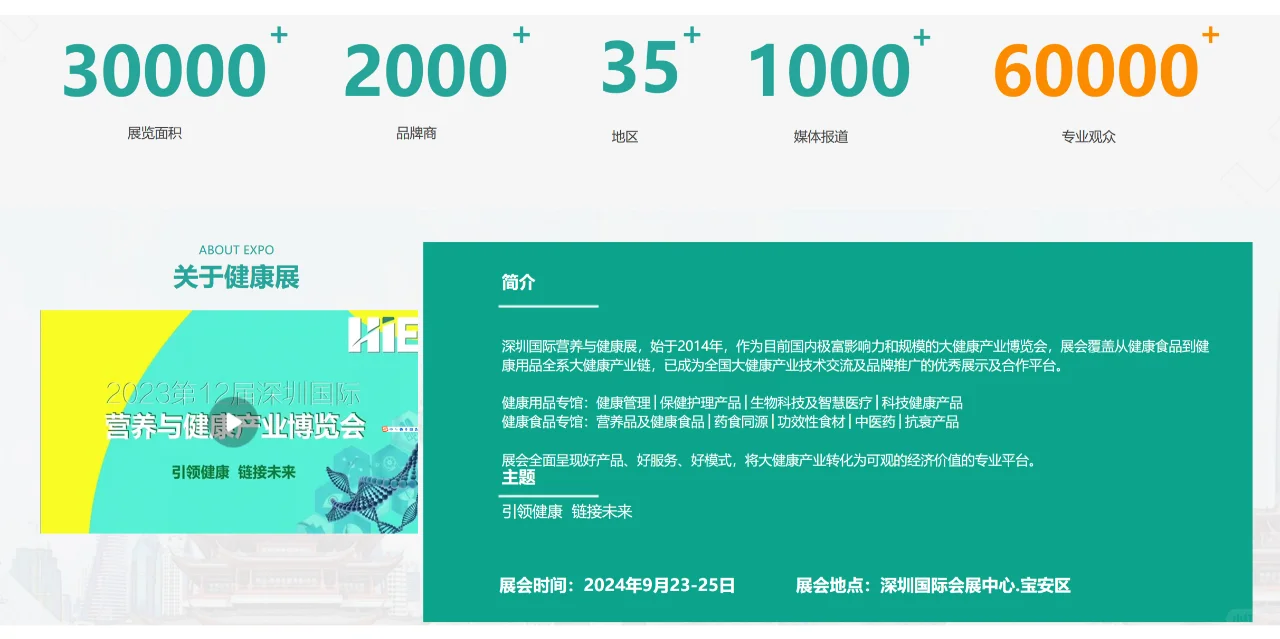Click the plus superscript next to 35

pyautogui.click(x=690, y=36)
